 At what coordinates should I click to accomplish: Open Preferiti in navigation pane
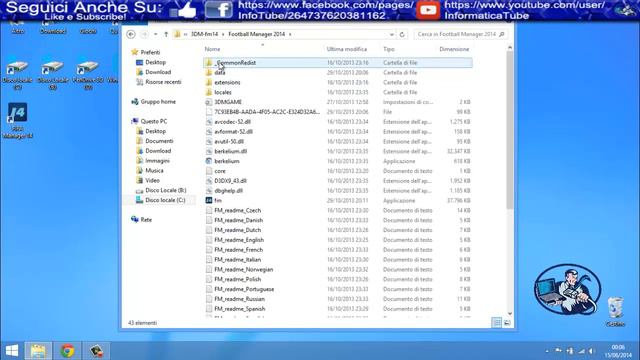[150, 52]
